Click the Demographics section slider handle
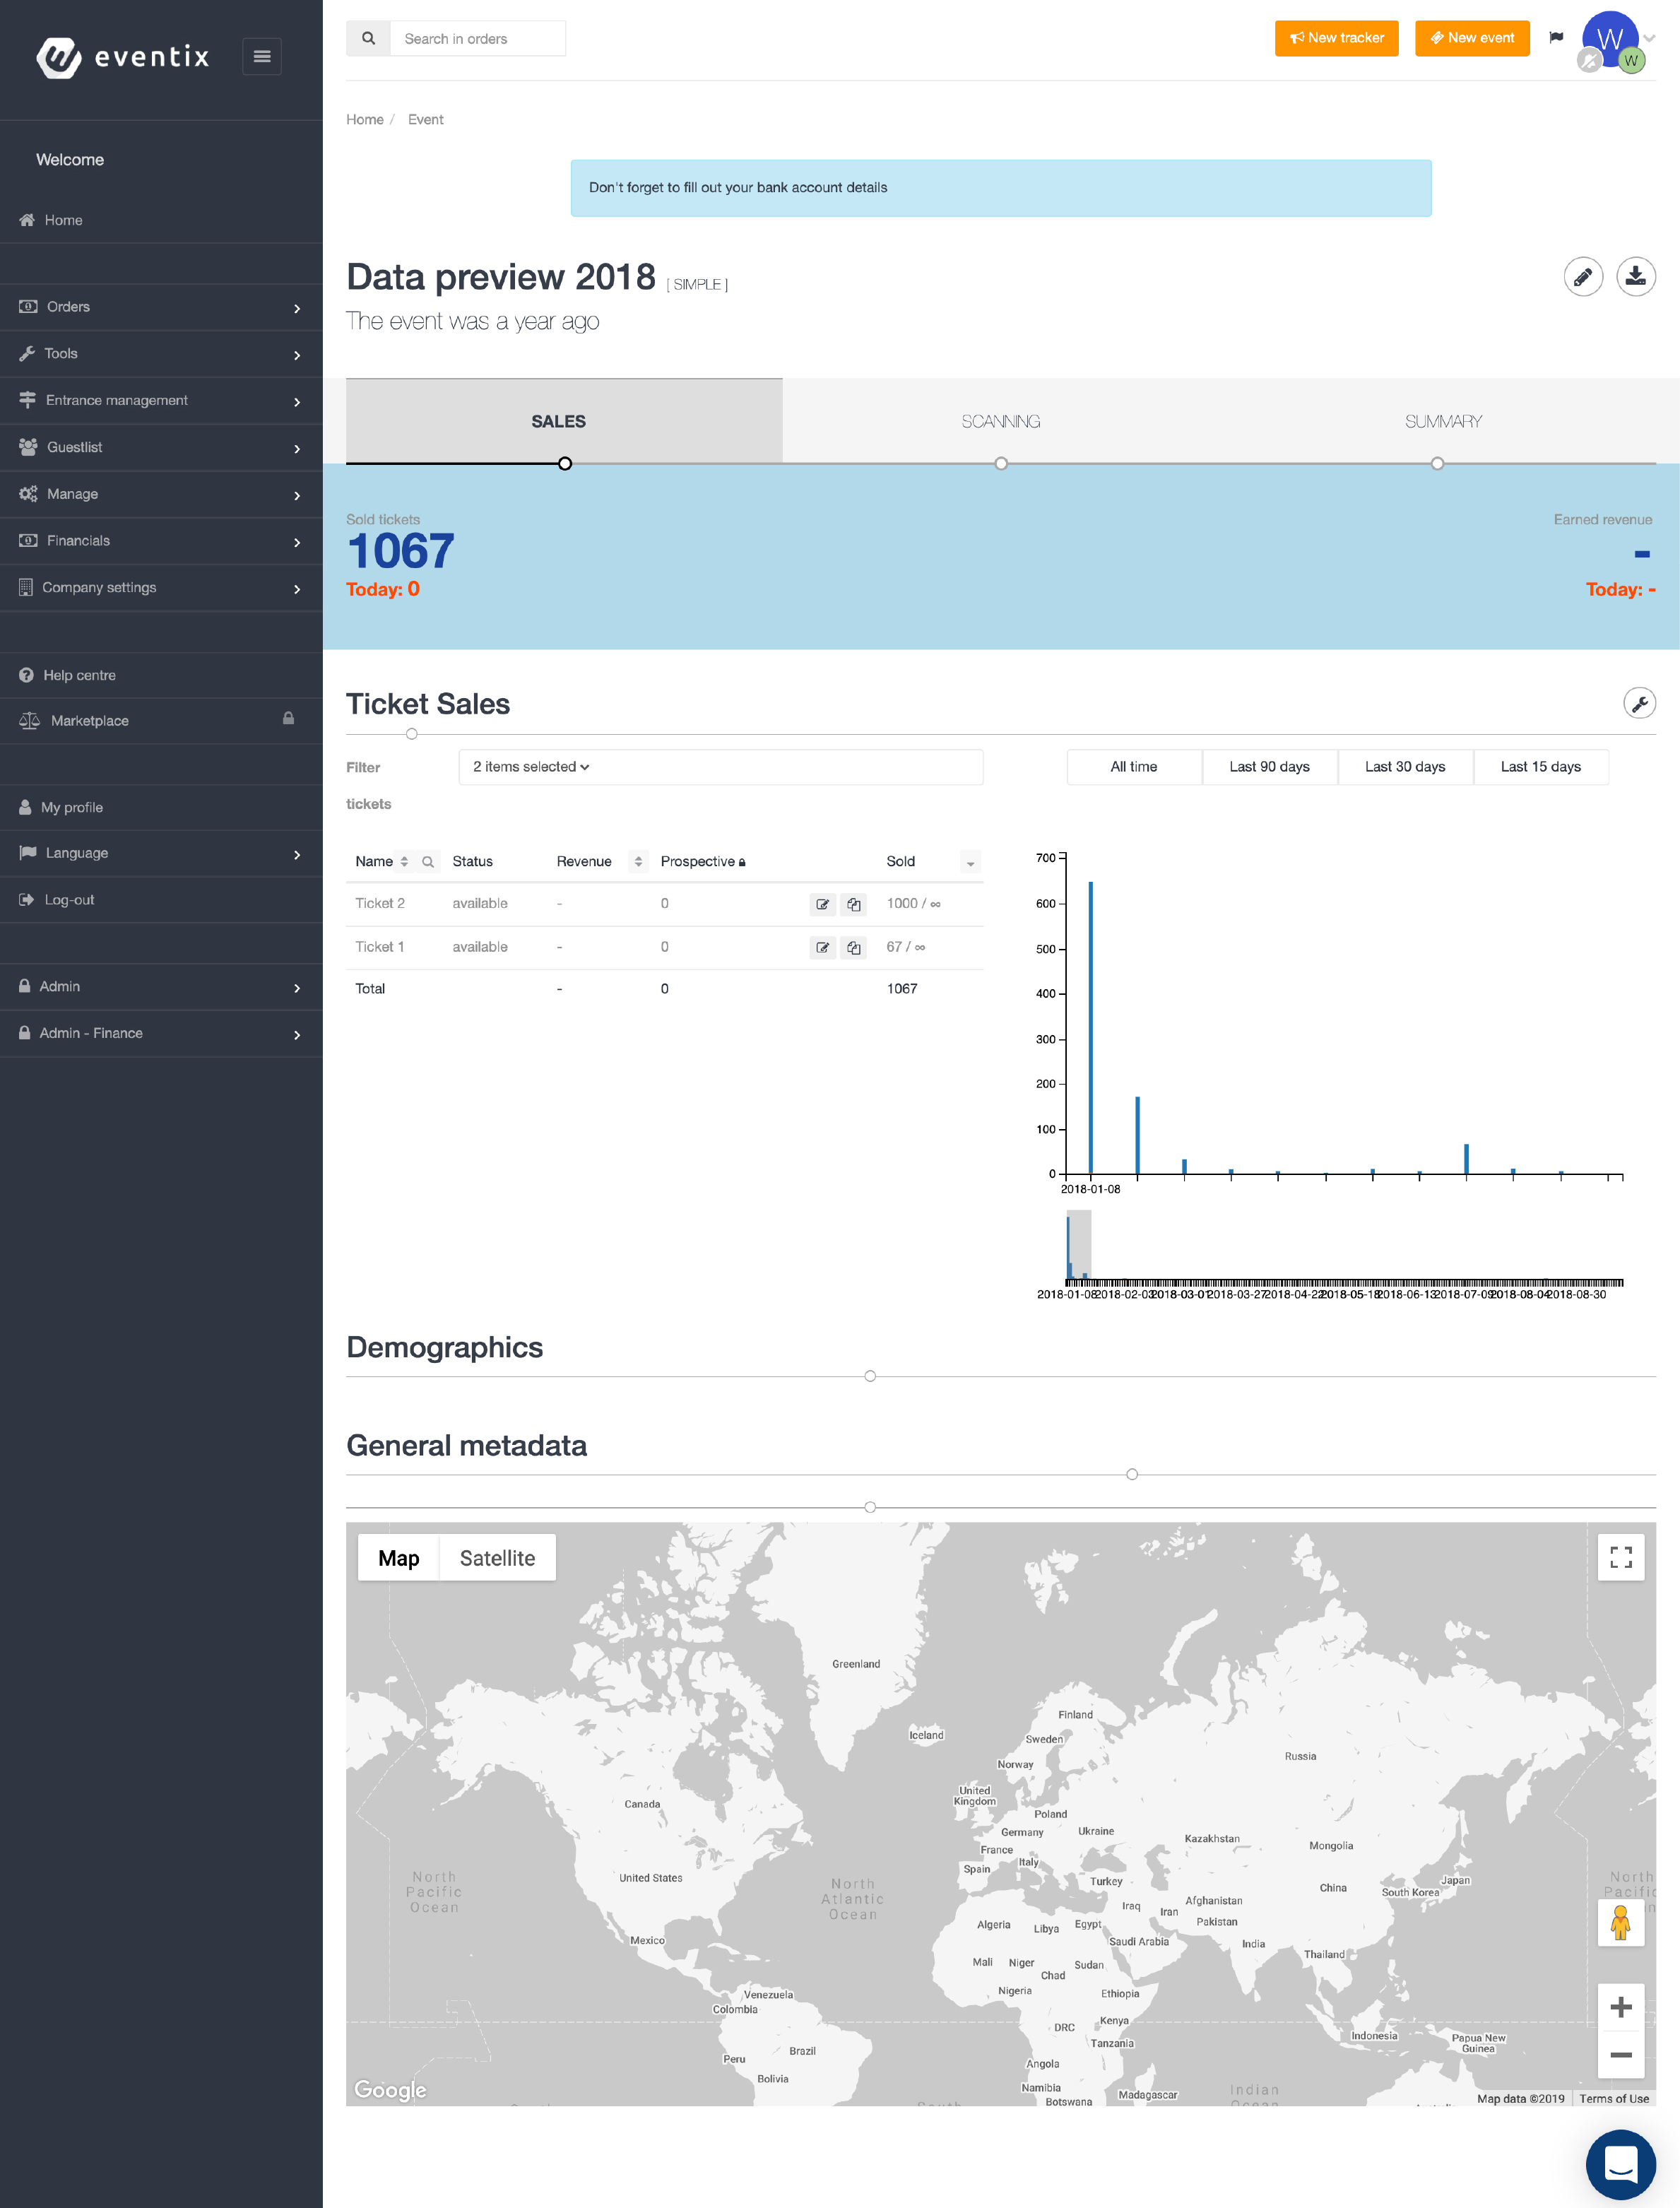This screenshot has height=2208, width=1680. tap(870, 1376)
